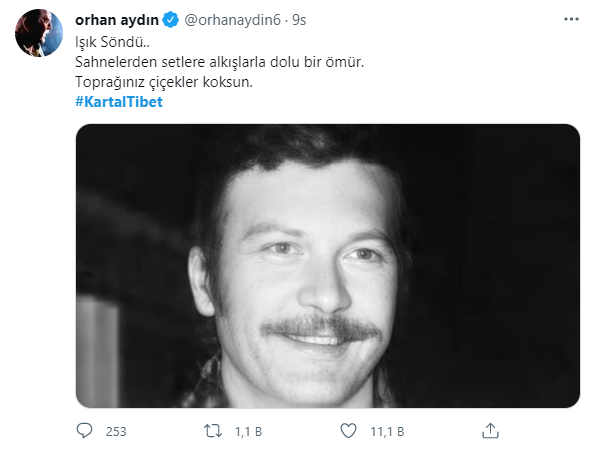Open the @orhanaydin6 handle link
This screenshot has height=450, width=592.
[232, 20]
